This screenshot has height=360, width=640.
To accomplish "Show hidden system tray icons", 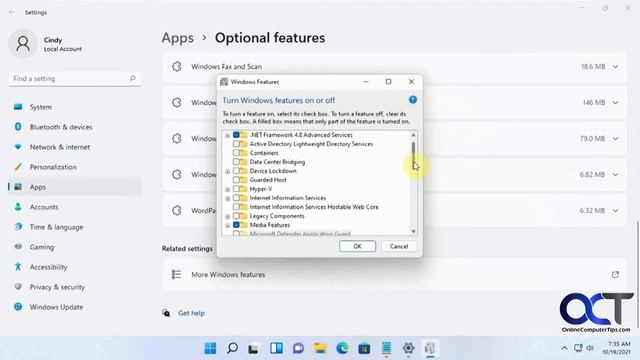I will pos(564,348).
